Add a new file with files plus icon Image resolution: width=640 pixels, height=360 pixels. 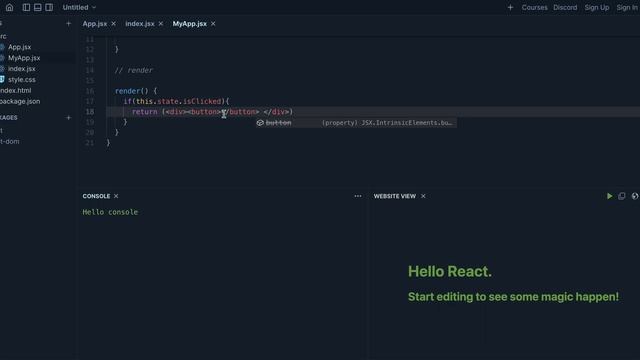69,24
